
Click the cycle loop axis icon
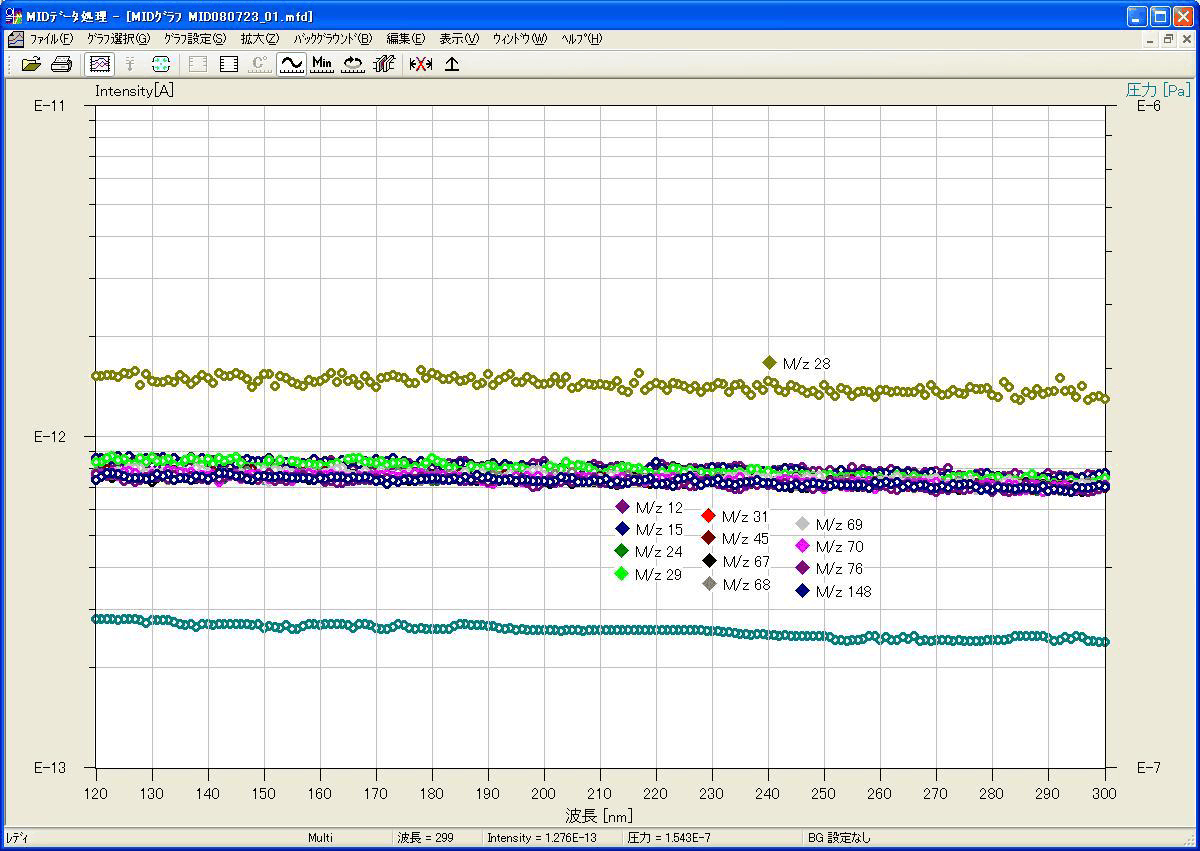(x=353, y=64)
